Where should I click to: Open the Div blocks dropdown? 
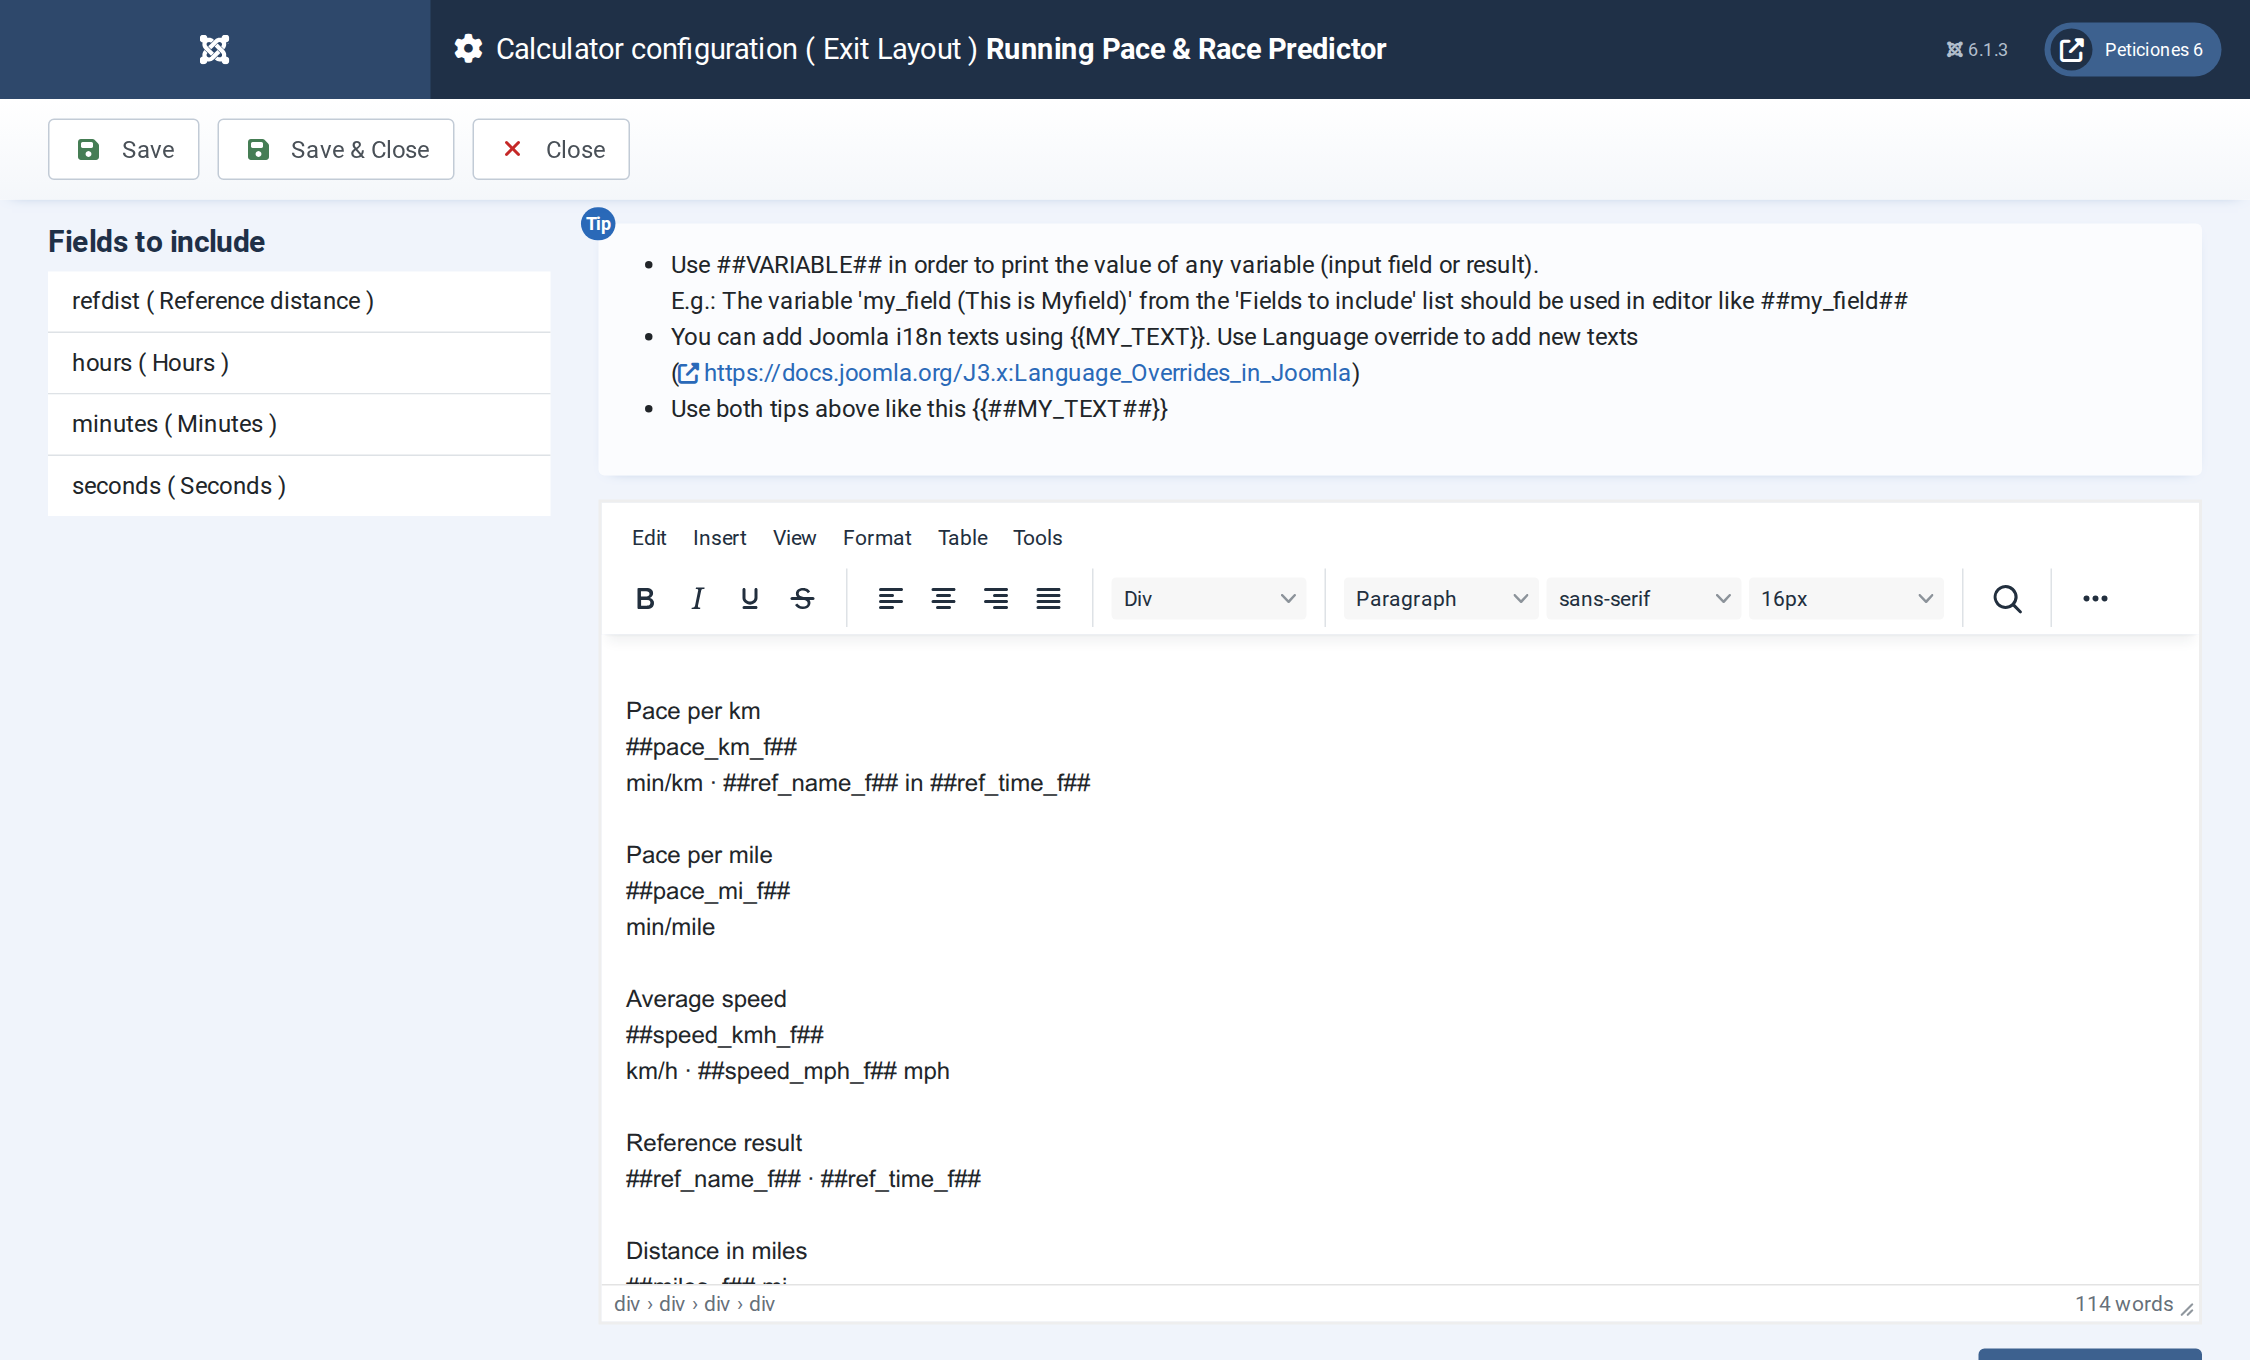tap(1208, 598)
